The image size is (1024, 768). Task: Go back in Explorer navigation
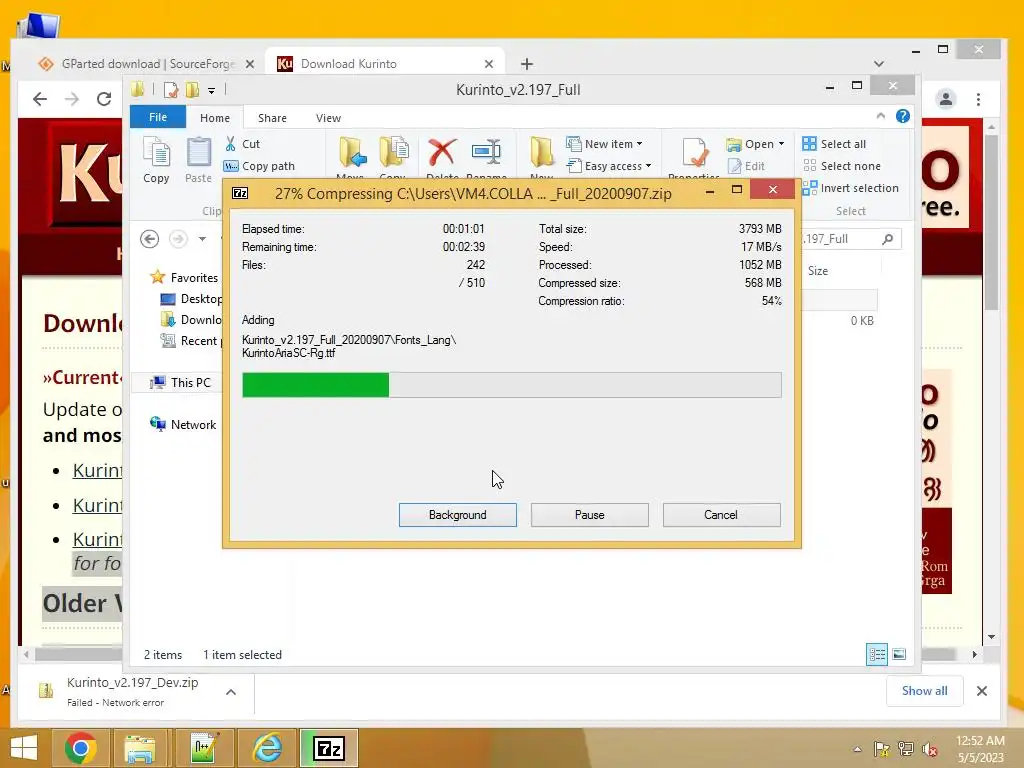coord(150,239)
